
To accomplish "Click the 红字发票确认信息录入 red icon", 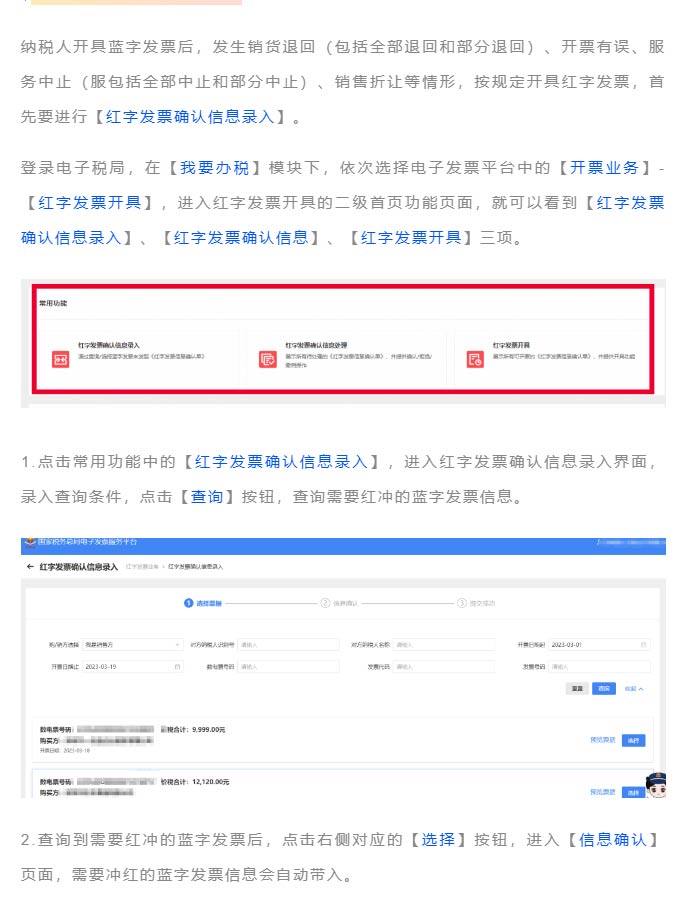I will point(60,359).
